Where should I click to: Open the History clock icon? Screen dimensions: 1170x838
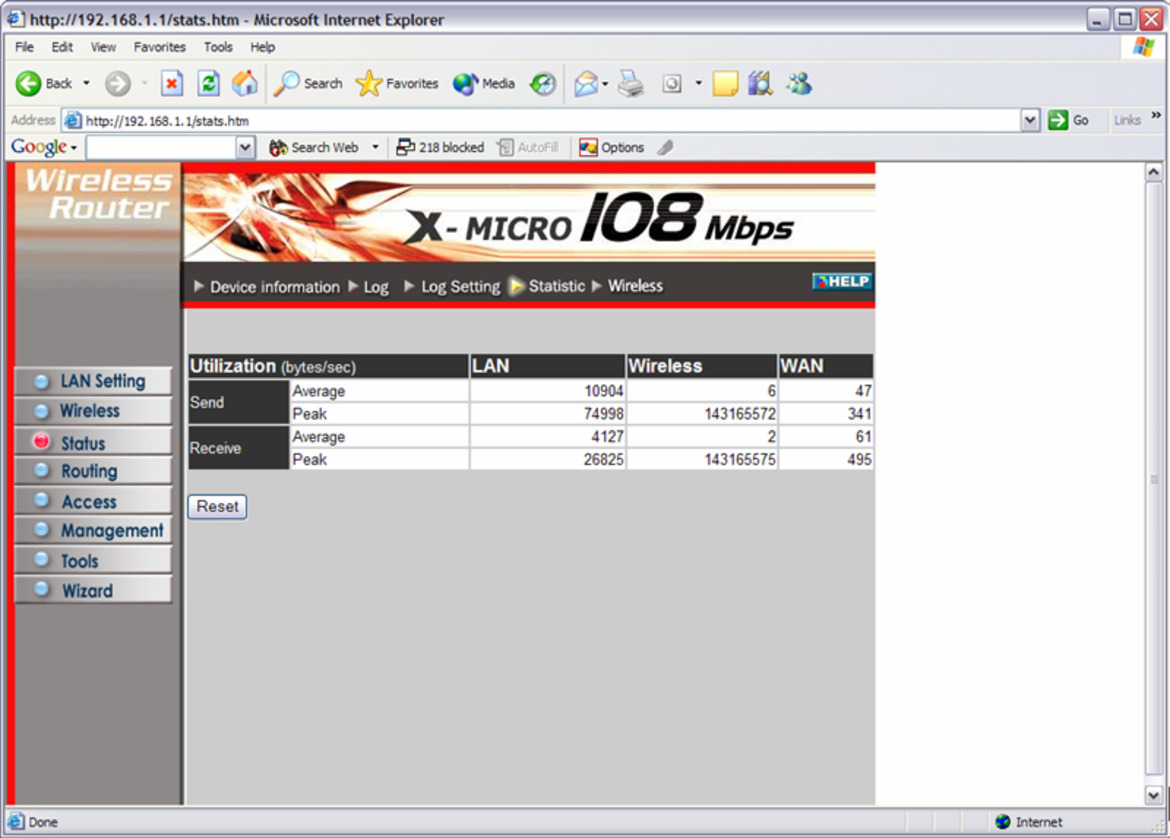[542, 84]
